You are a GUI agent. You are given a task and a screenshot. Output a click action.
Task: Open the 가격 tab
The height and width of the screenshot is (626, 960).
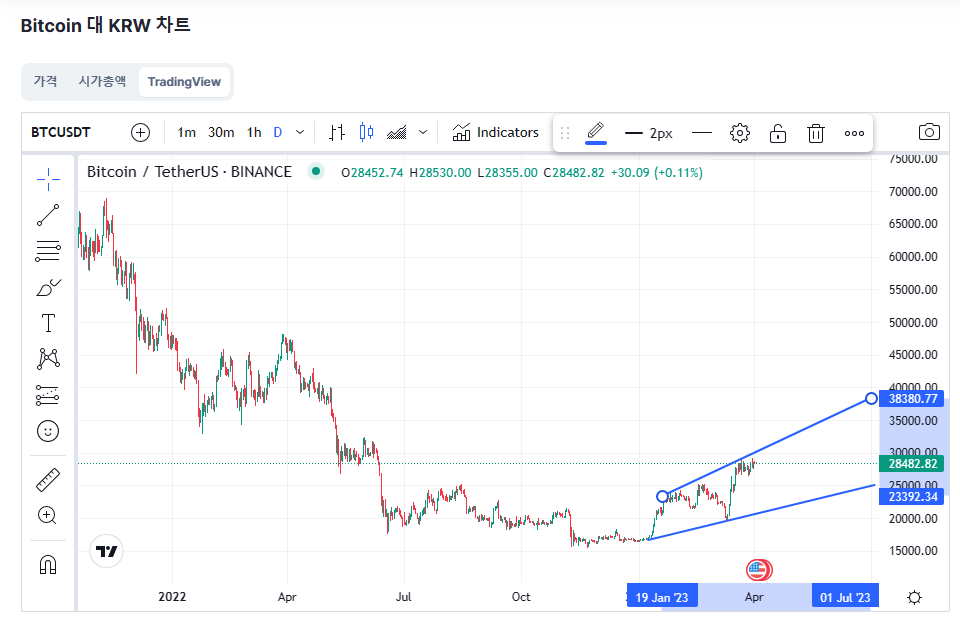click(45, 81)
